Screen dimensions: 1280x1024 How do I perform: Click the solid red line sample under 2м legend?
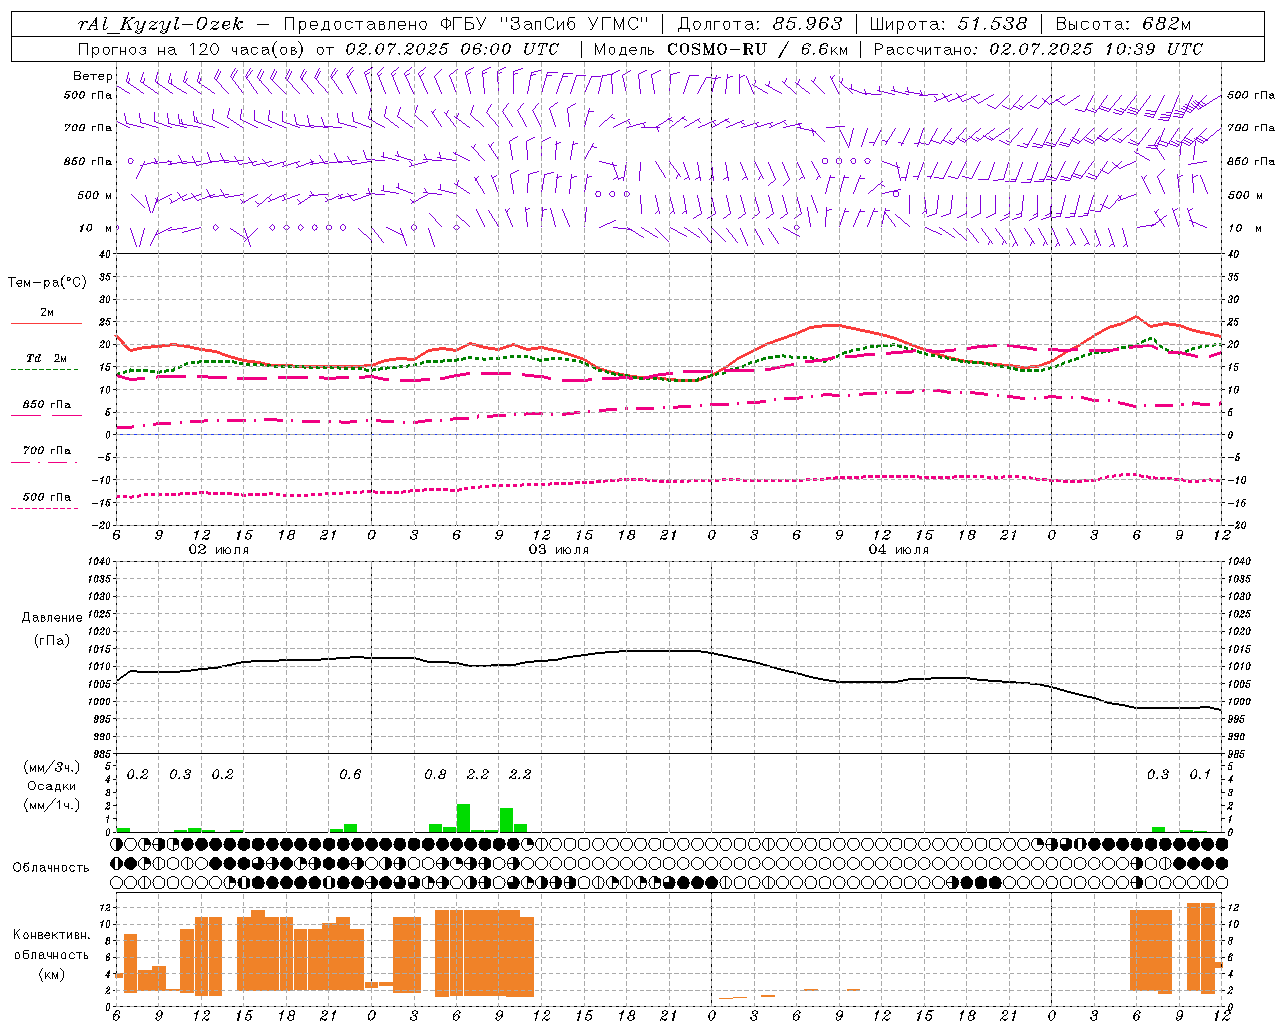point(47,323)
